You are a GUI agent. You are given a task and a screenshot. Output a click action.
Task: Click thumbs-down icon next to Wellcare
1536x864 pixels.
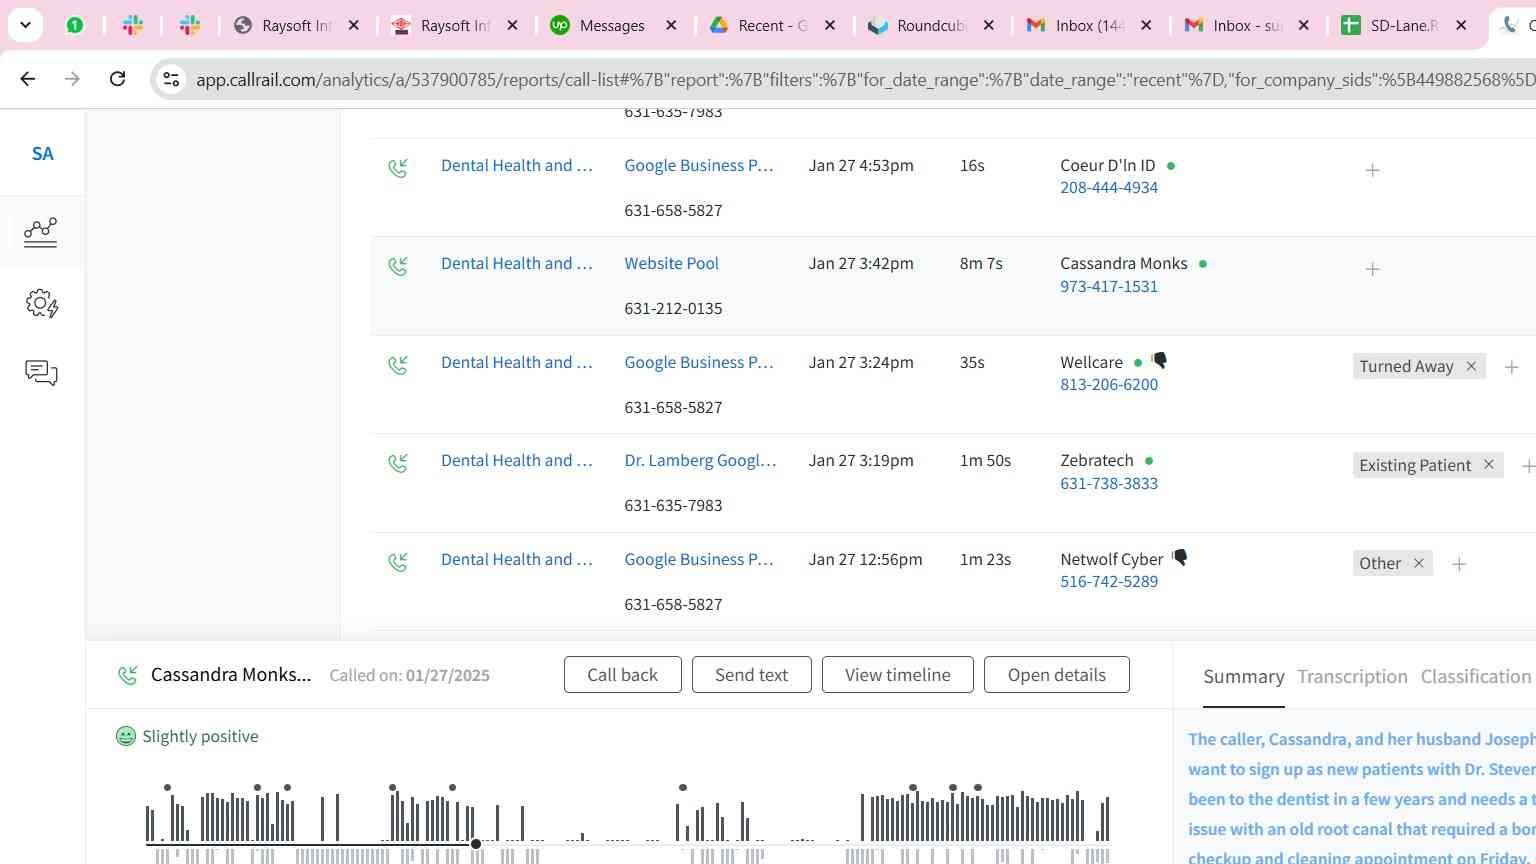click(1159, 360)
